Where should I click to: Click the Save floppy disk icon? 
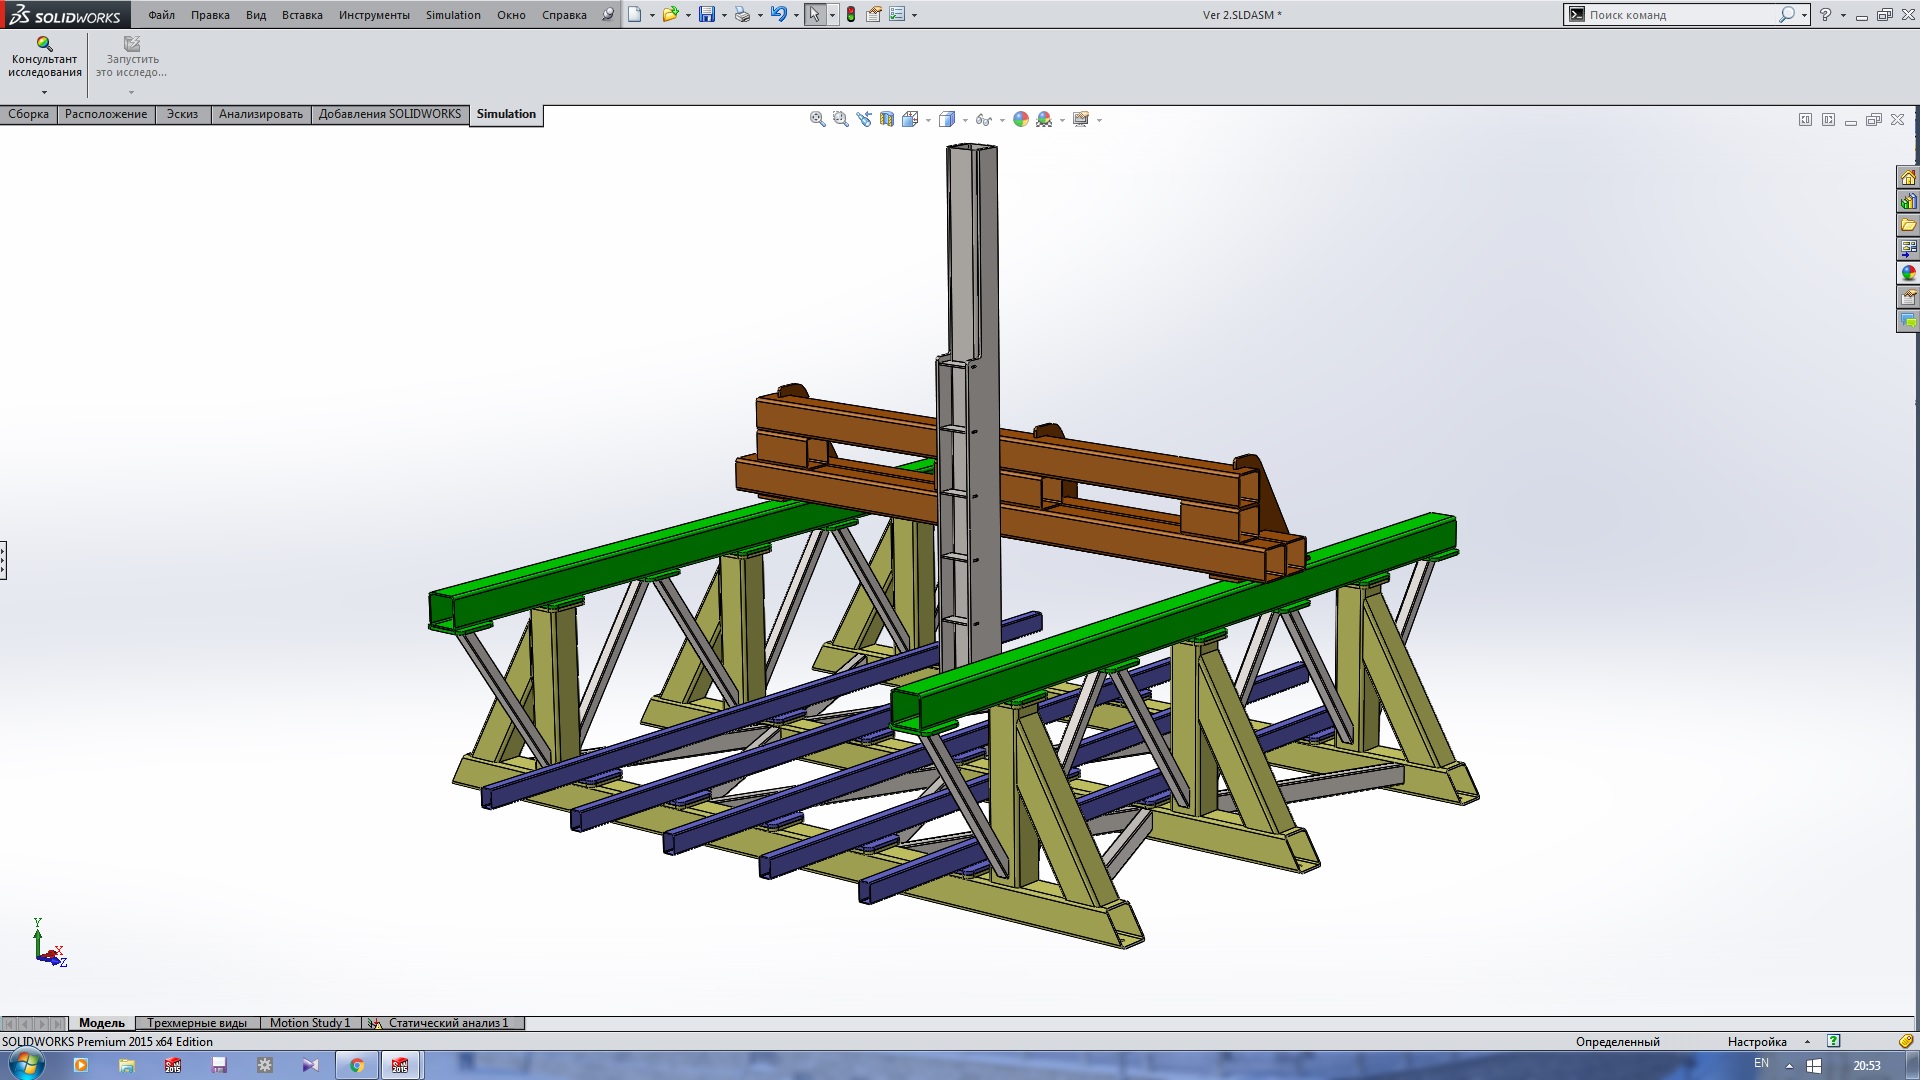coord(707,15)
